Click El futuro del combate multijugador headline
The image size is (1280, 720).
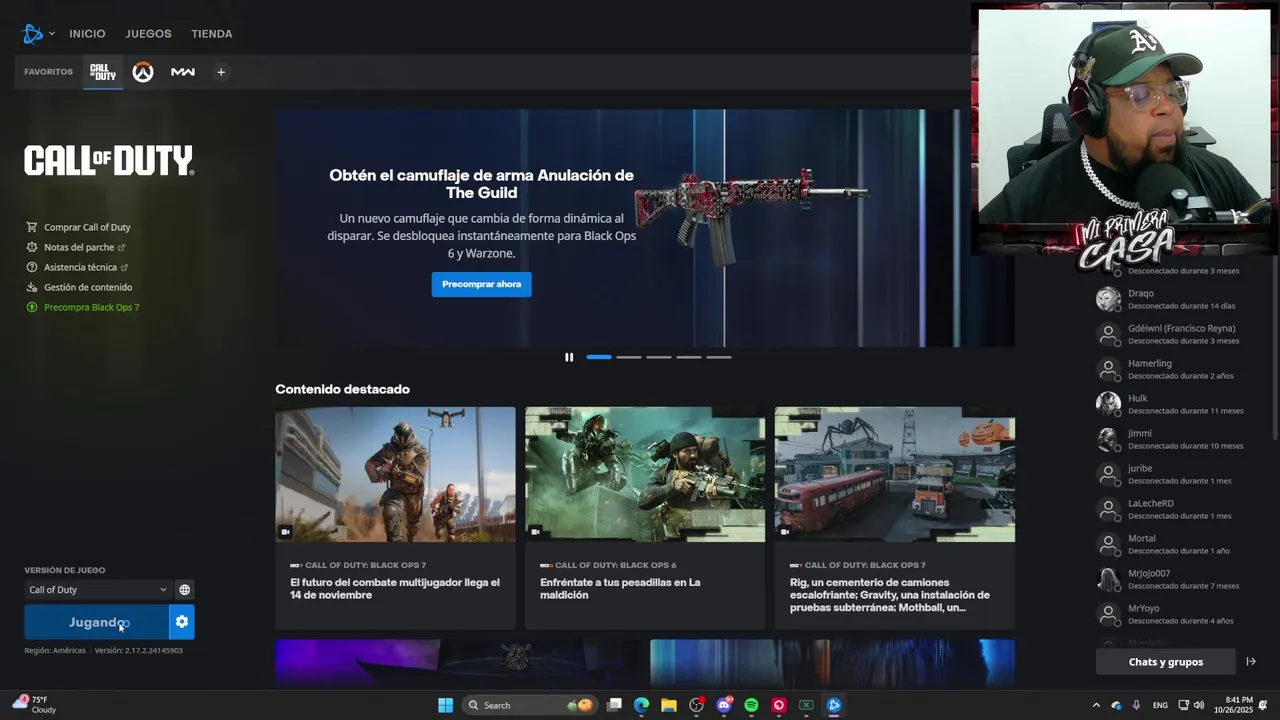point(395,589)
